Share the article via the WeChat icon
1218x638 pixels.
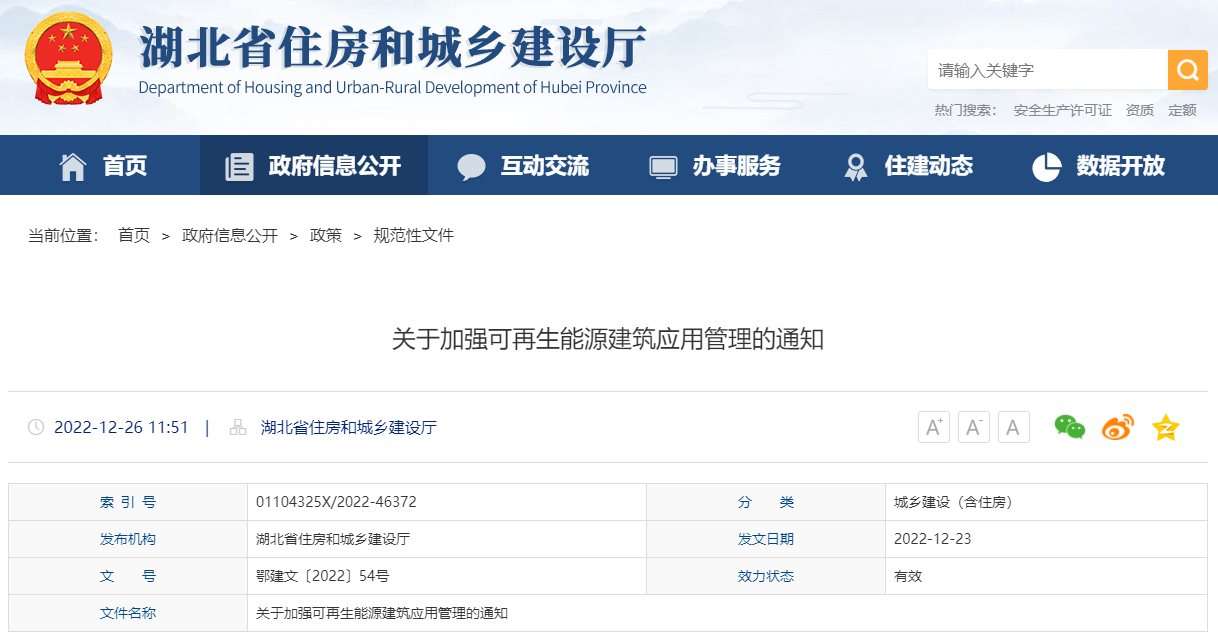1070,427
